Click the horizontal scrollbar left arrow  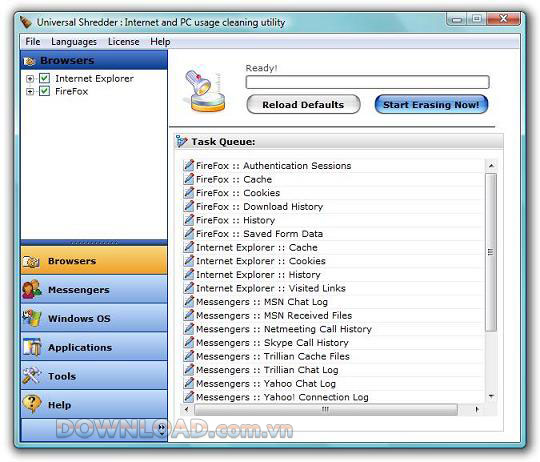coord(187,409)
